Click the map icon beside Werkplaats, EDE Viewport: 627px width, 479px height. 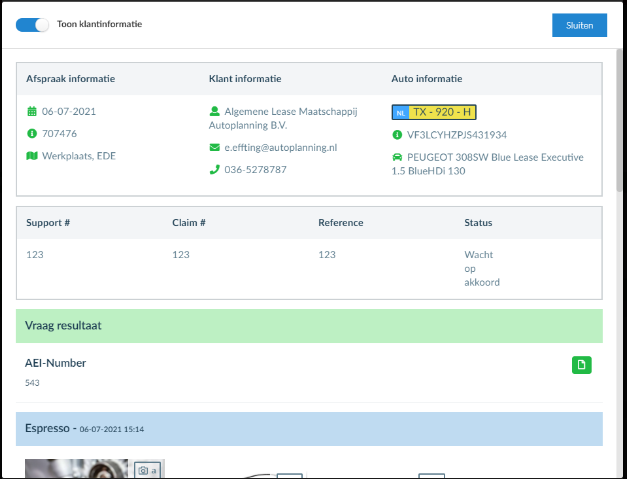[32, 156]
